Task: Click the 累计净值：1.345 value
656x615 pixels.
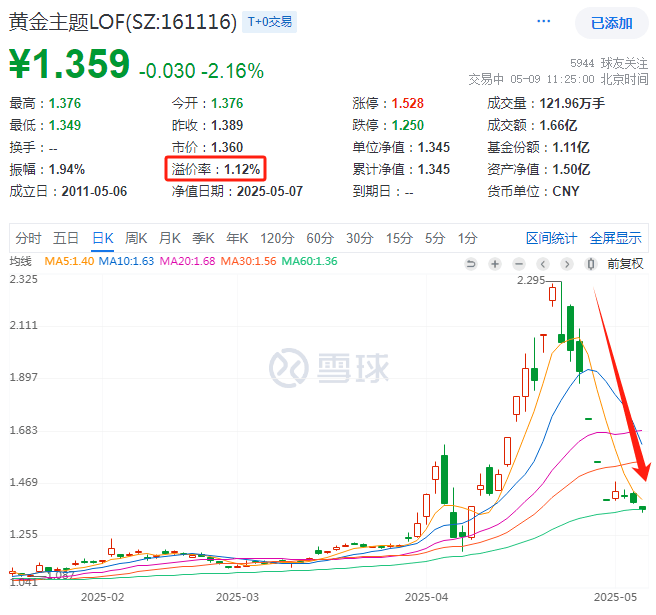Action: pyautogui.click(x=401, y=169)
